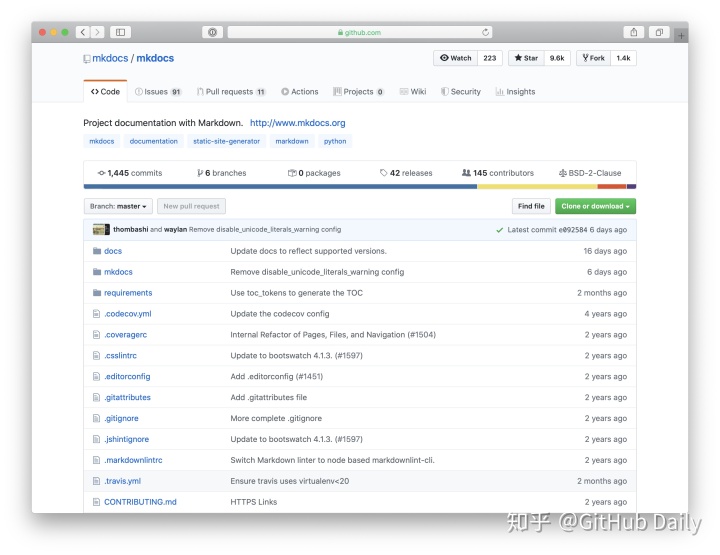Click the mkdocs folder icon in file list
The height and width of the screenshot is (555, 720).
[x=97, y=272]
